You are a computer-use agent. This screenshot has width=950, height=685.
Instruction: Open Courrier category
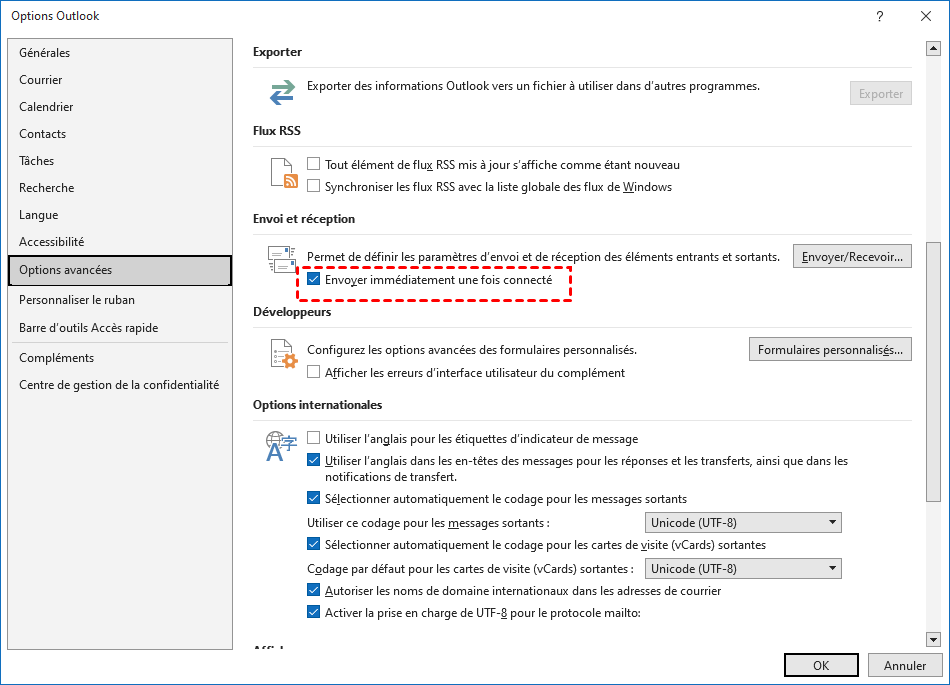tap(120, 80)
